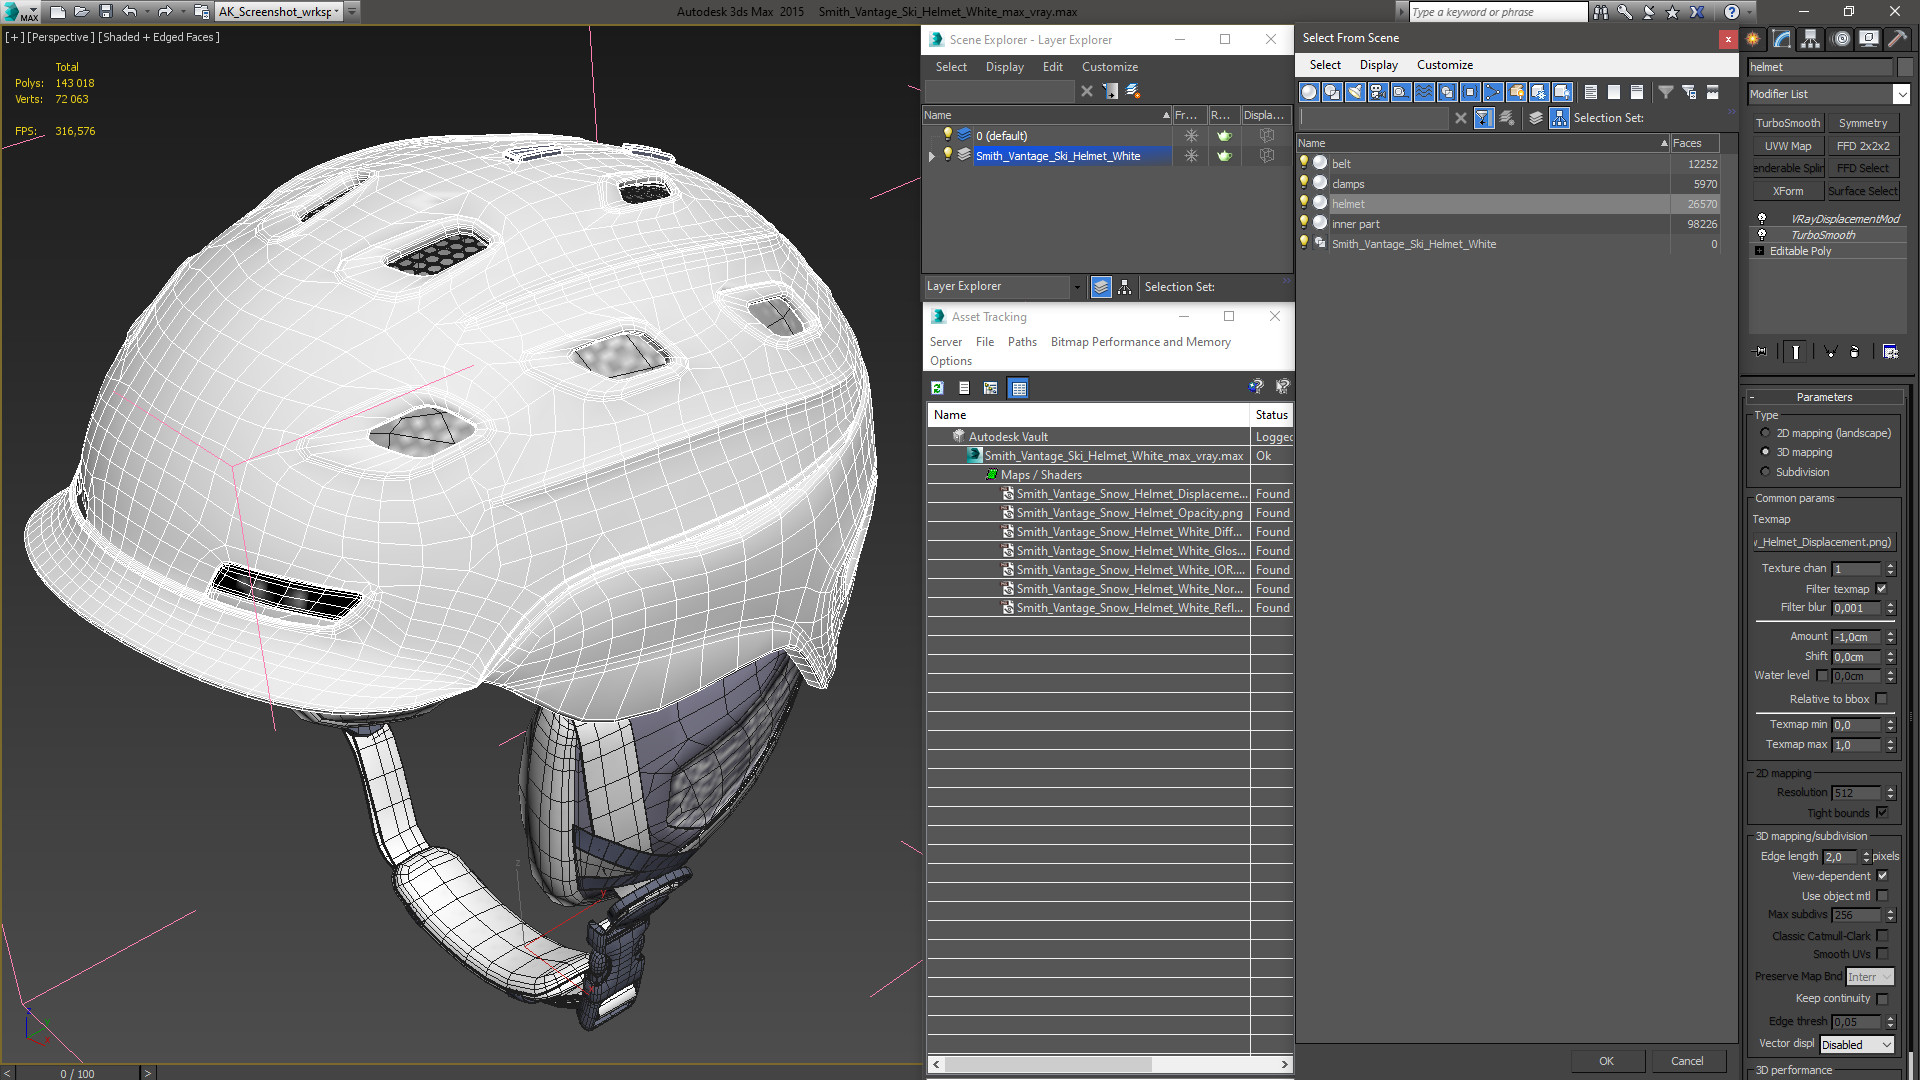Click the object color swatch beside helmet name
The width and height of the screenshot is (1920, 1080).
[x=1905, y=67]
